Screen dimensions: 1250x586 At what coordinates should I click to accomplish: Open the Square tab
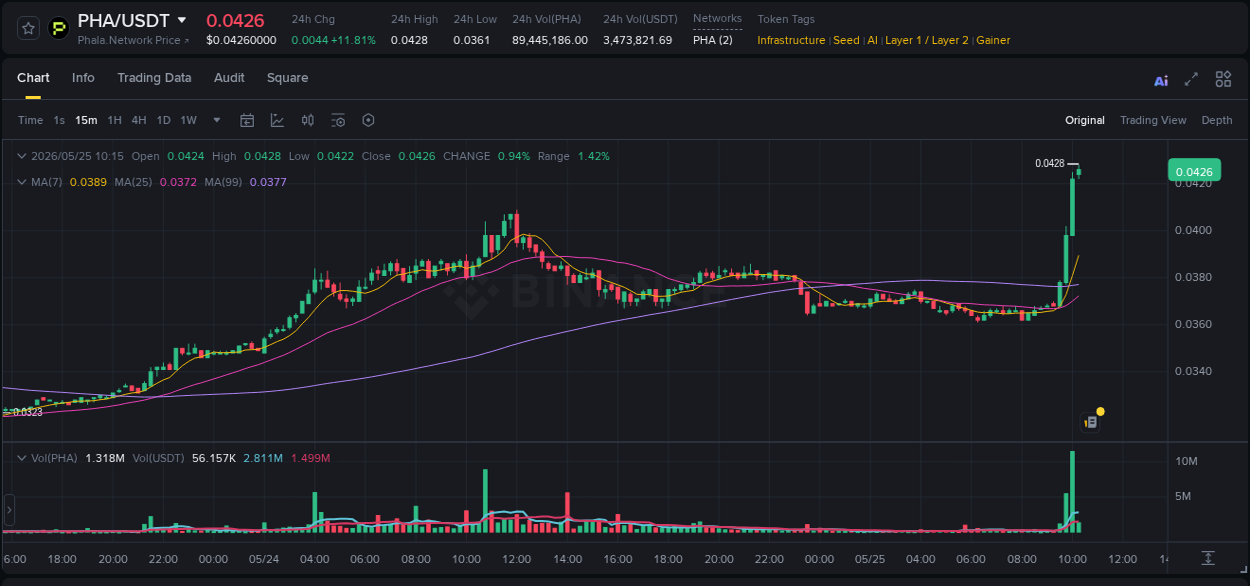coord(287,78)
